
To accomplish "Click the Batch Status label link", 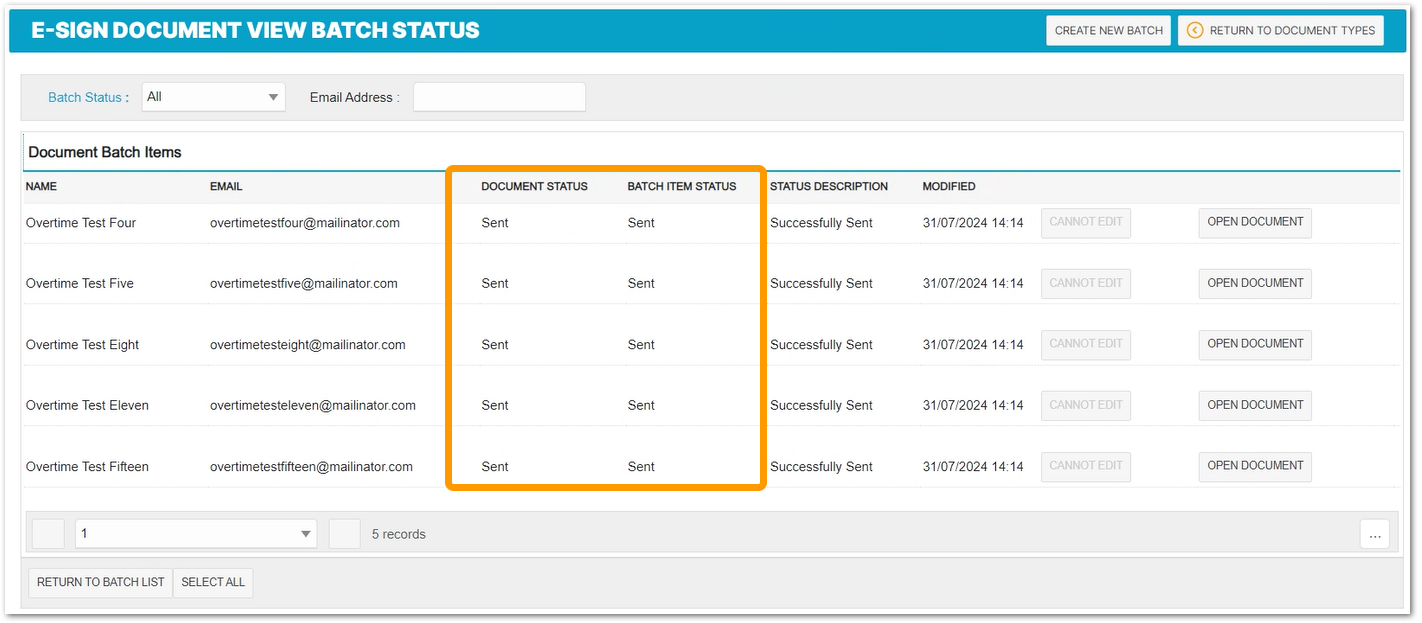I will (x=85, y=98).
